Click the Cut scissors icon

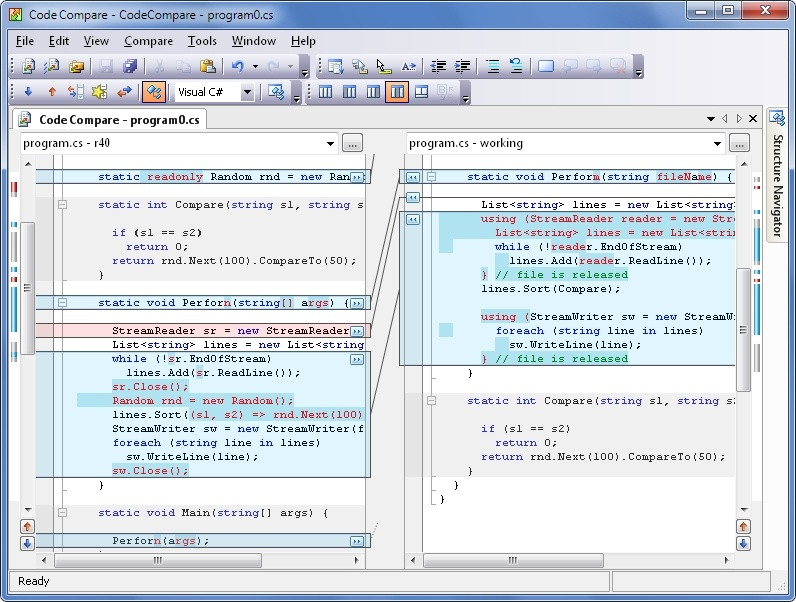[159, 66]
